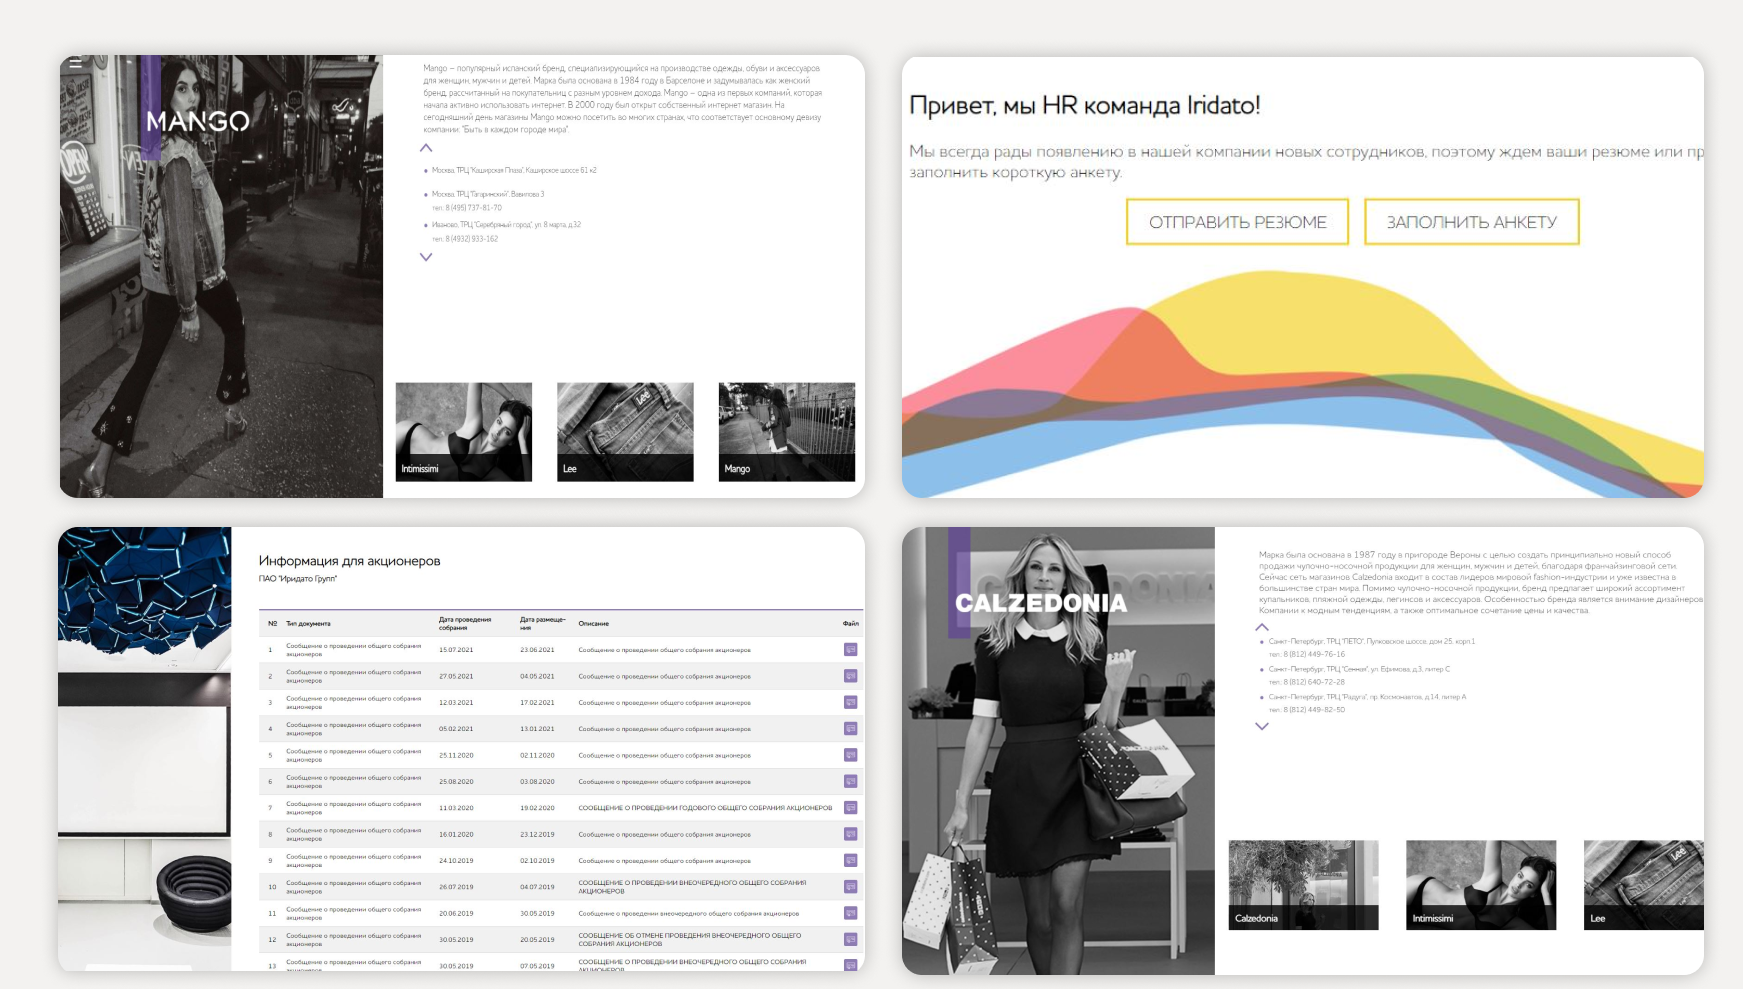The width and height of the screenshot is (1743, 989).
Task: Click the ЗАПОЛНИТЬ АНКЕТУ button
Action: point(1471,222)
